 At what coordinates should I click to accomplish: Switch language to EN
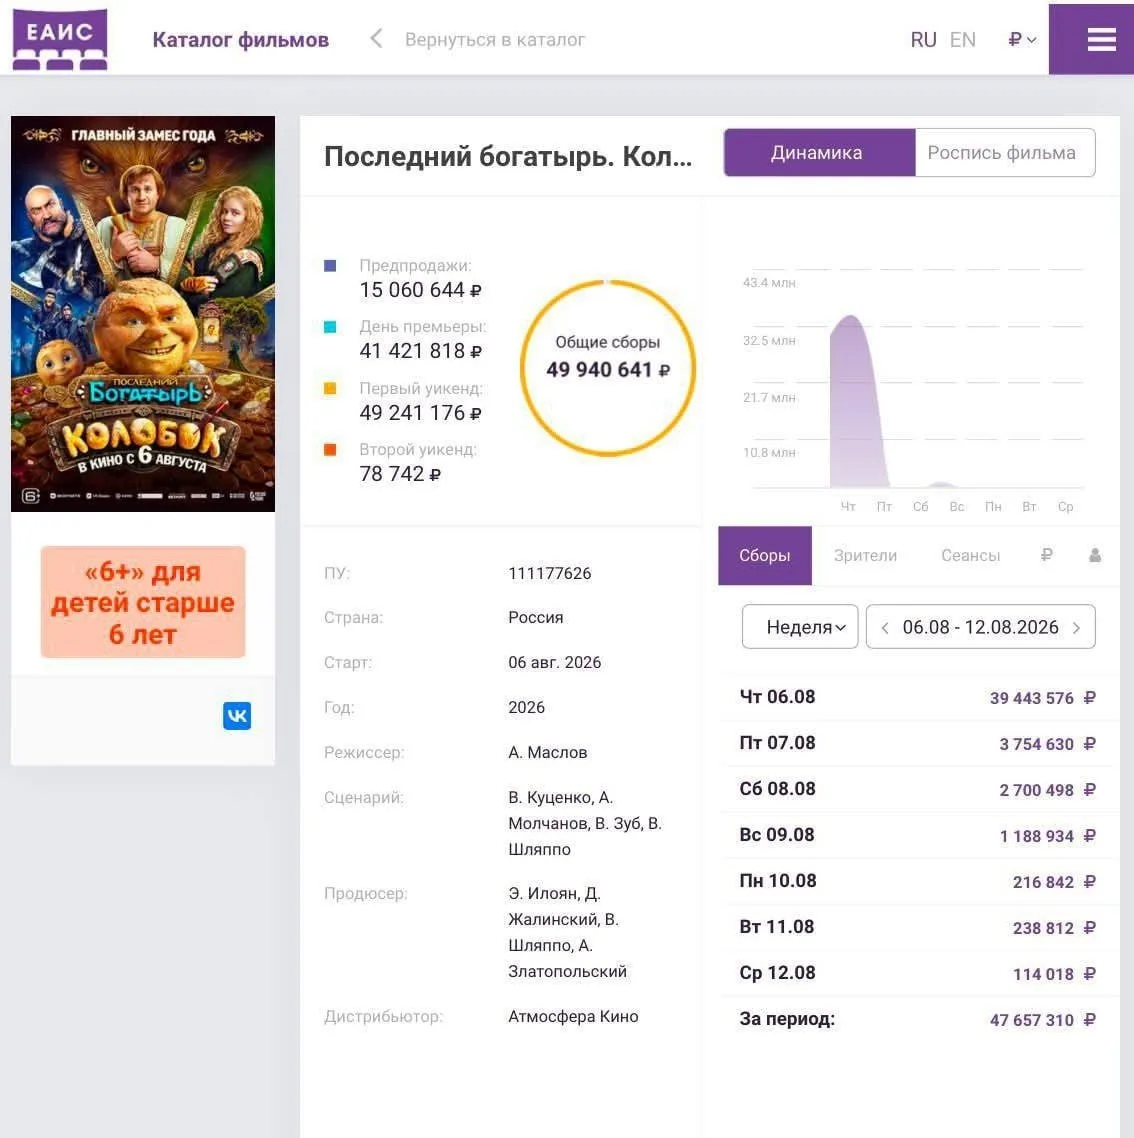click(x=963, y=39)
